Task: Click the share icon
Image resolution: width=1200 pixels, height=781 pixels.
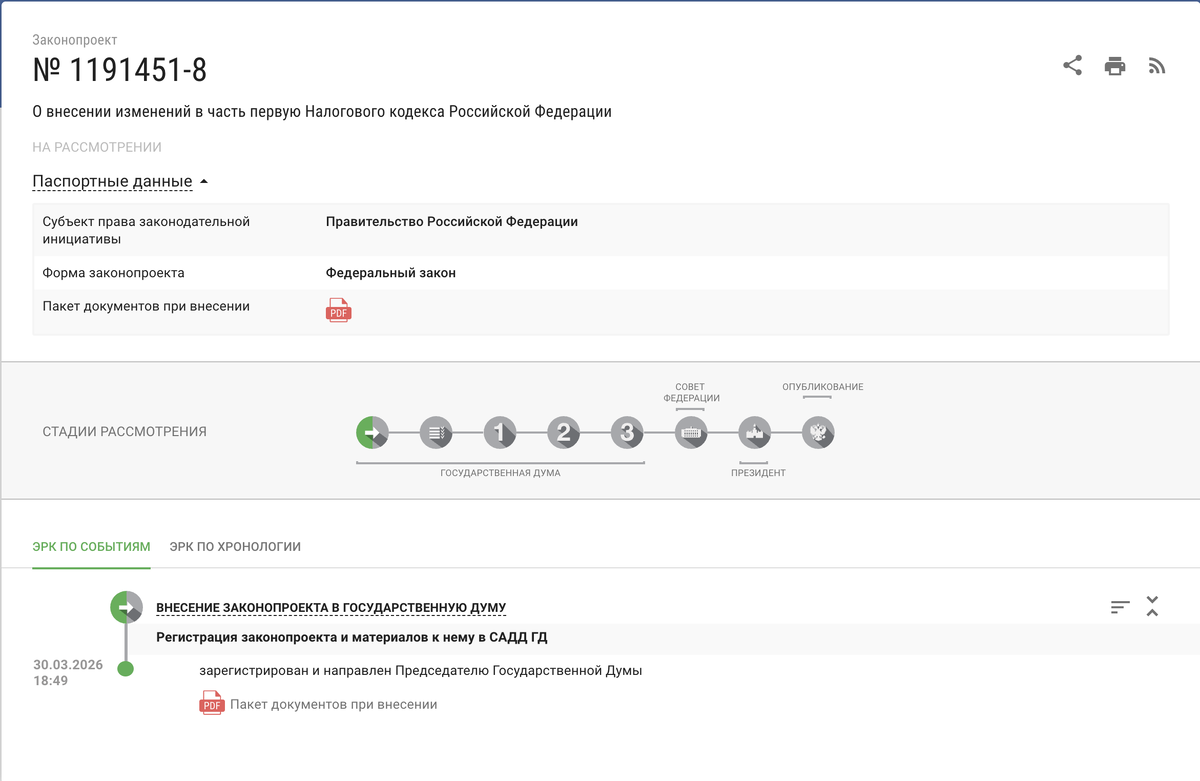Action: 1072,65
